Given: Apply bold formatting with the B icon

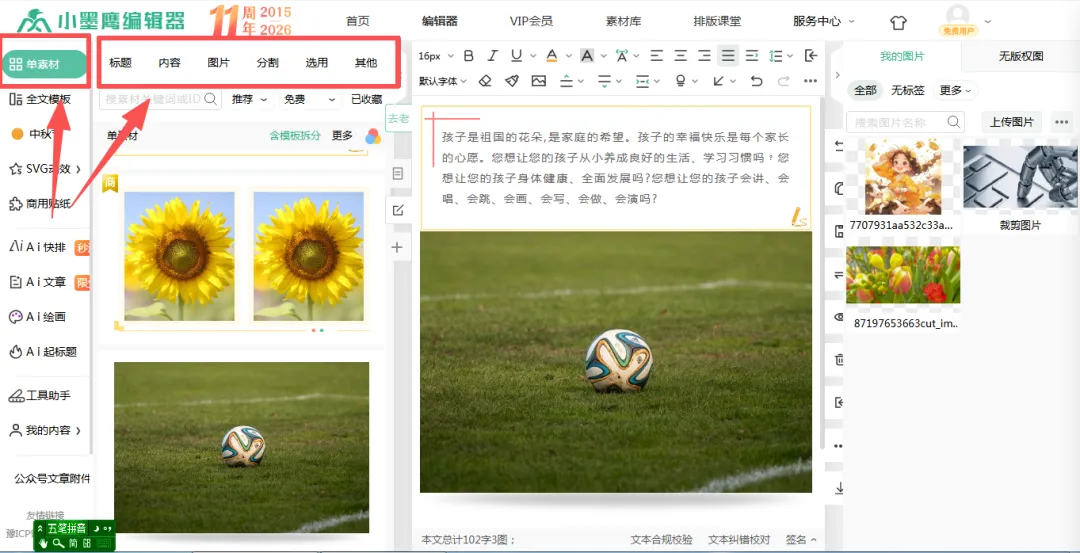Looking at the screenshot, I should [x=468, y=56].
